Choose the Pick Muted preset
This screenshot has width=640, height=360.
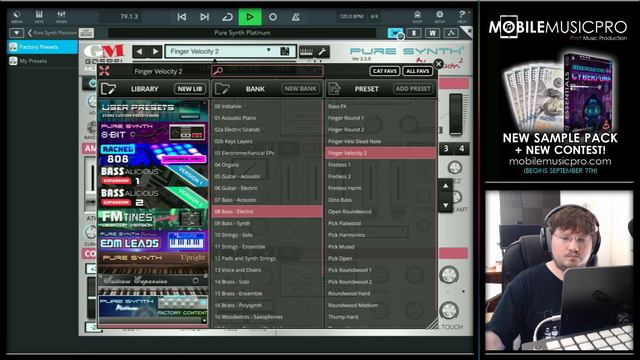point(380,247)
